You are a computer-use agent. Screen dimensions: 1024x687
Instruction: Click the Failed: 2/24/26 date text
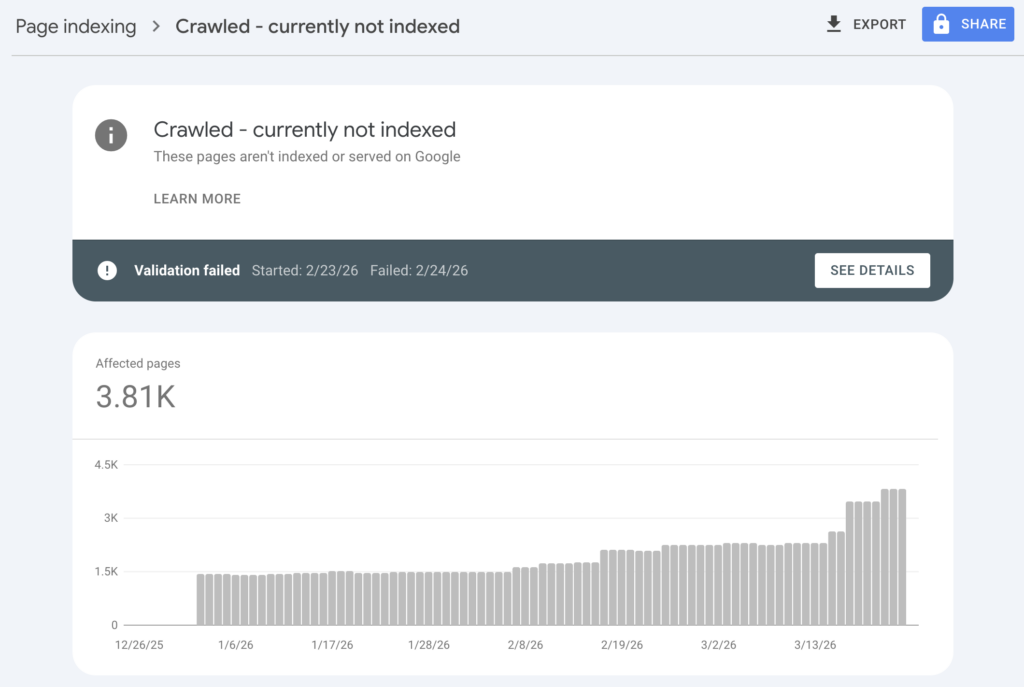coord(418,270)
